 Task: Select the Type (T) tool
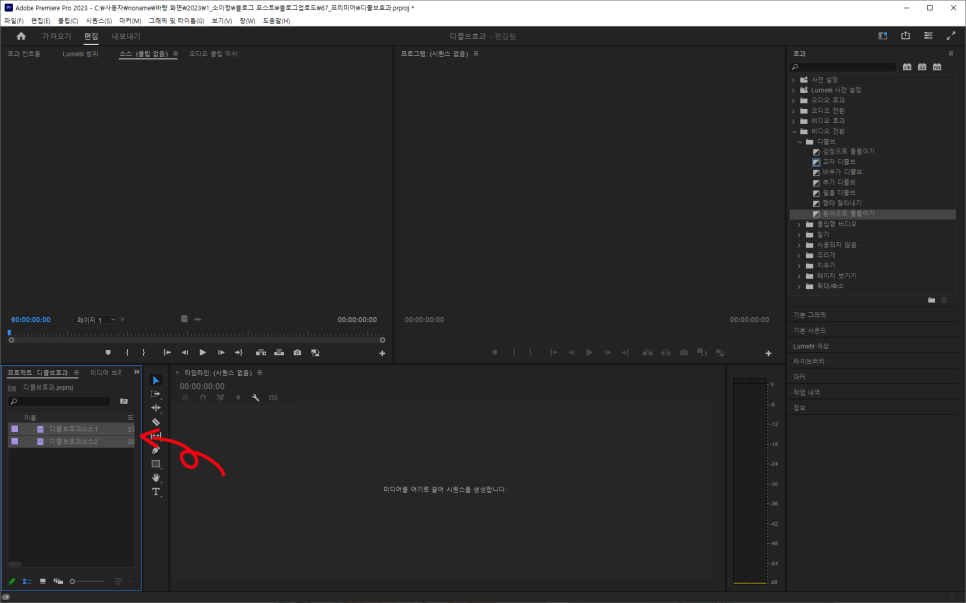pos(155,492)
